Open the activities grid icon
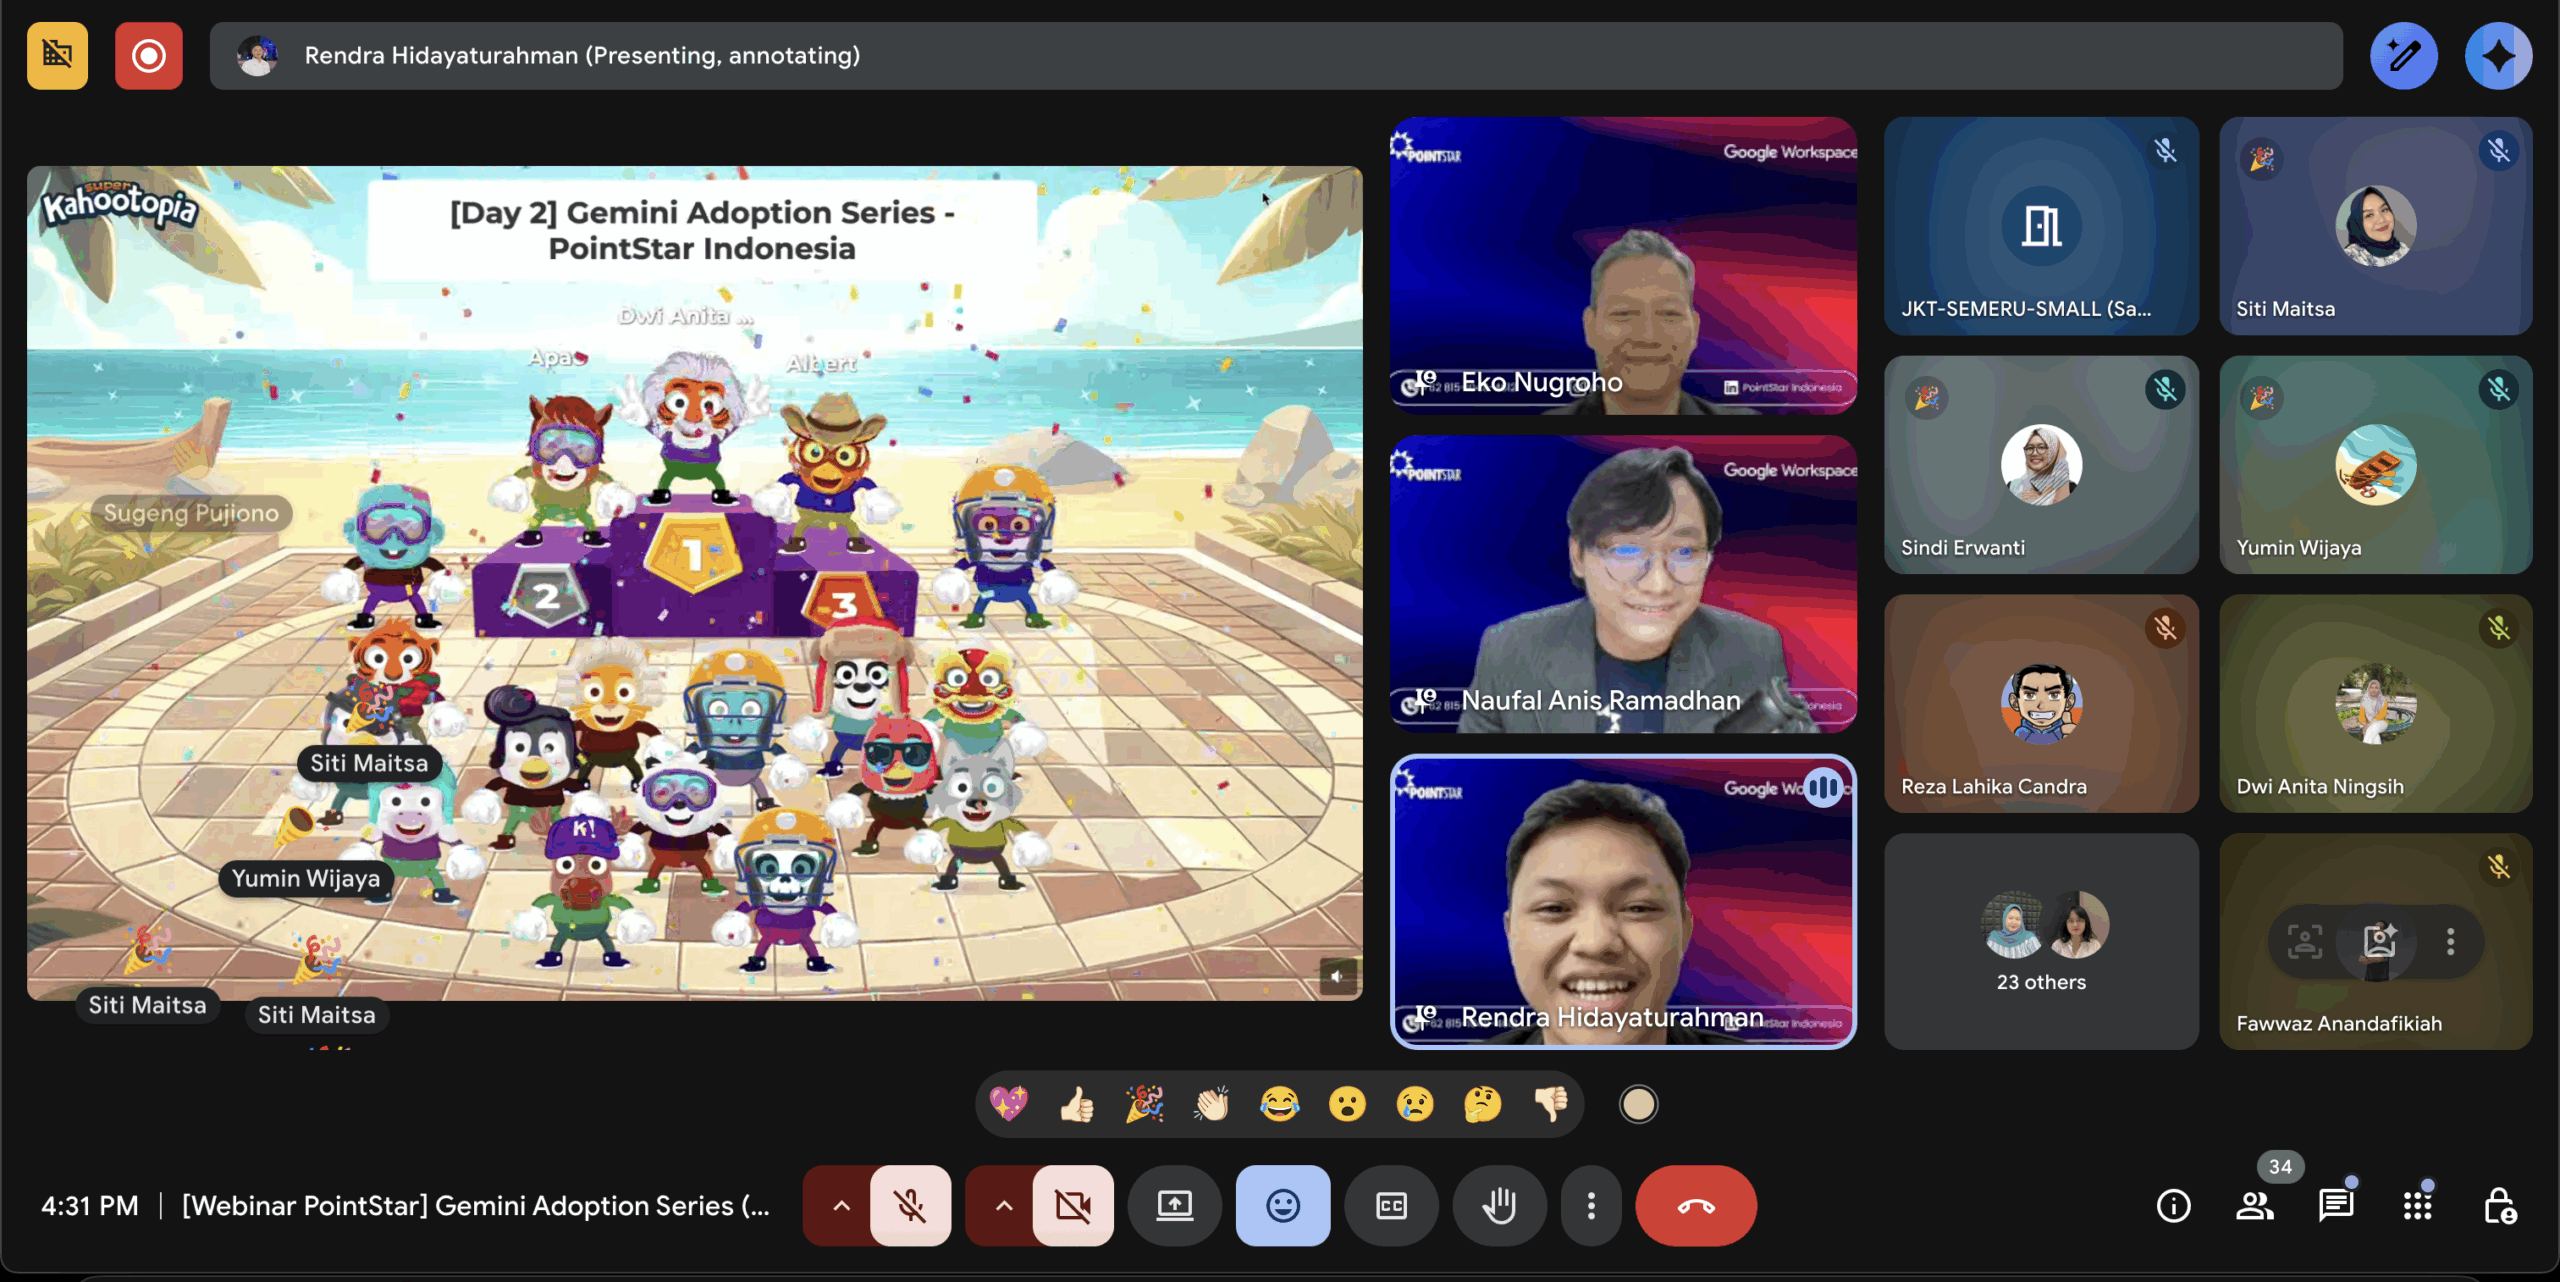 click(2417, 1205)
